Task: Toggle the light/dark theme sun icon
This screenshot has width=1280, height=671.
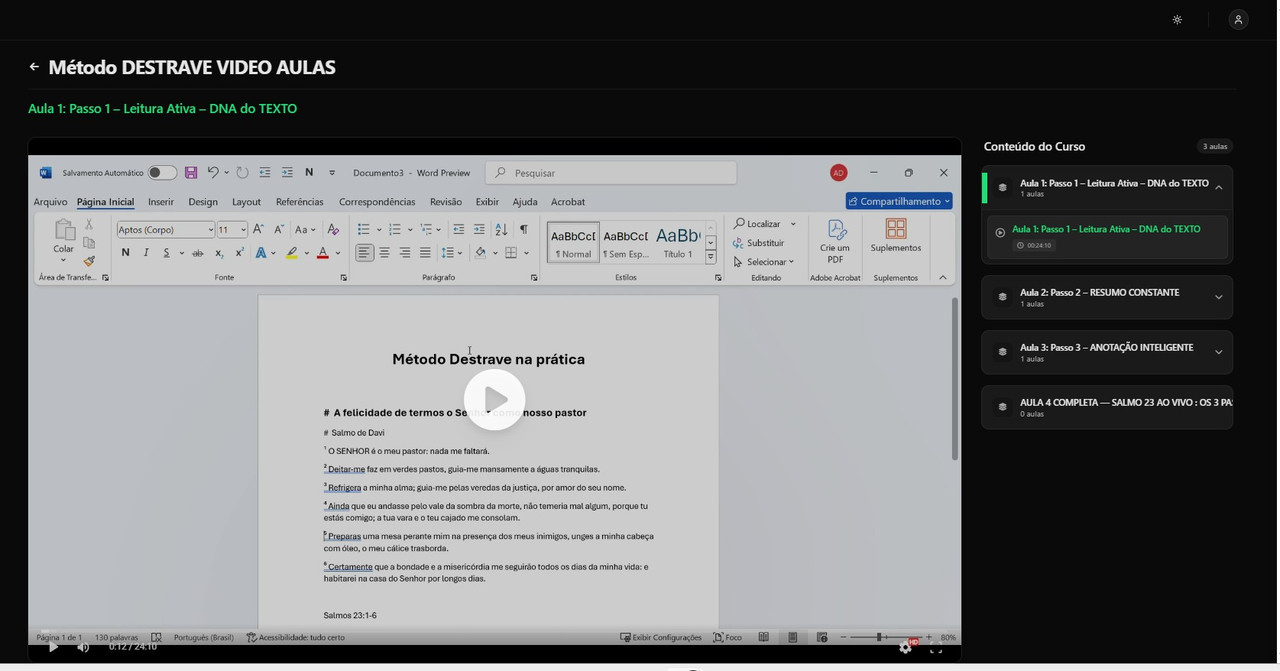Action: click(x=1177, y=20)
